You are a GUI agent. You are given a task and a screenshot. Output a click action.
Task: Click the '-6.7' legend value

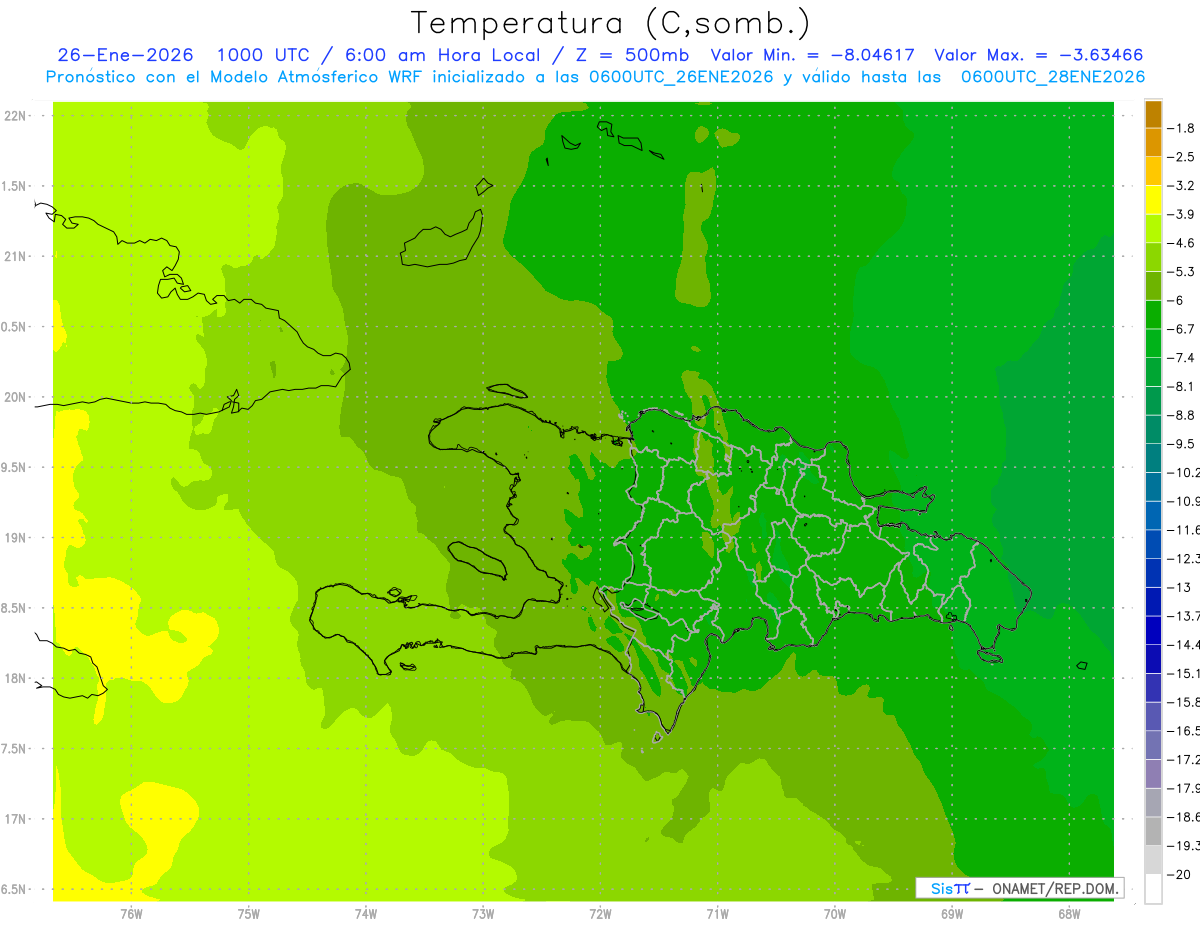(x=1181, y=329)
